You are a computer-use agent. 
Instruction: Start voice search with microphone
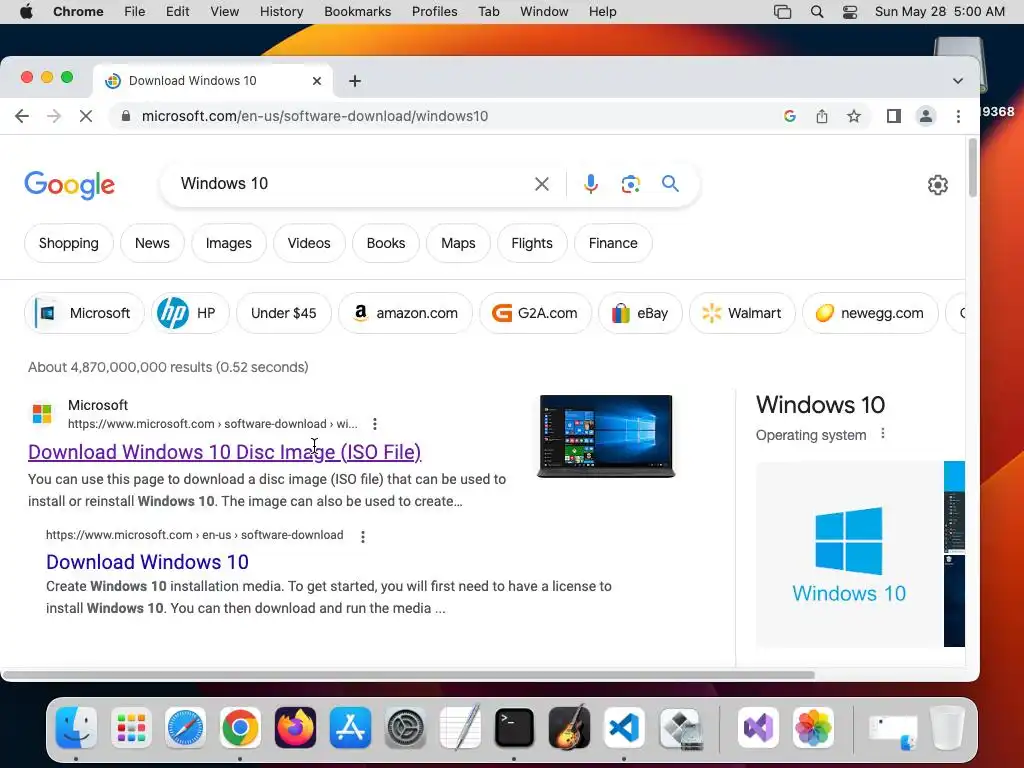[x=590, y=184]
